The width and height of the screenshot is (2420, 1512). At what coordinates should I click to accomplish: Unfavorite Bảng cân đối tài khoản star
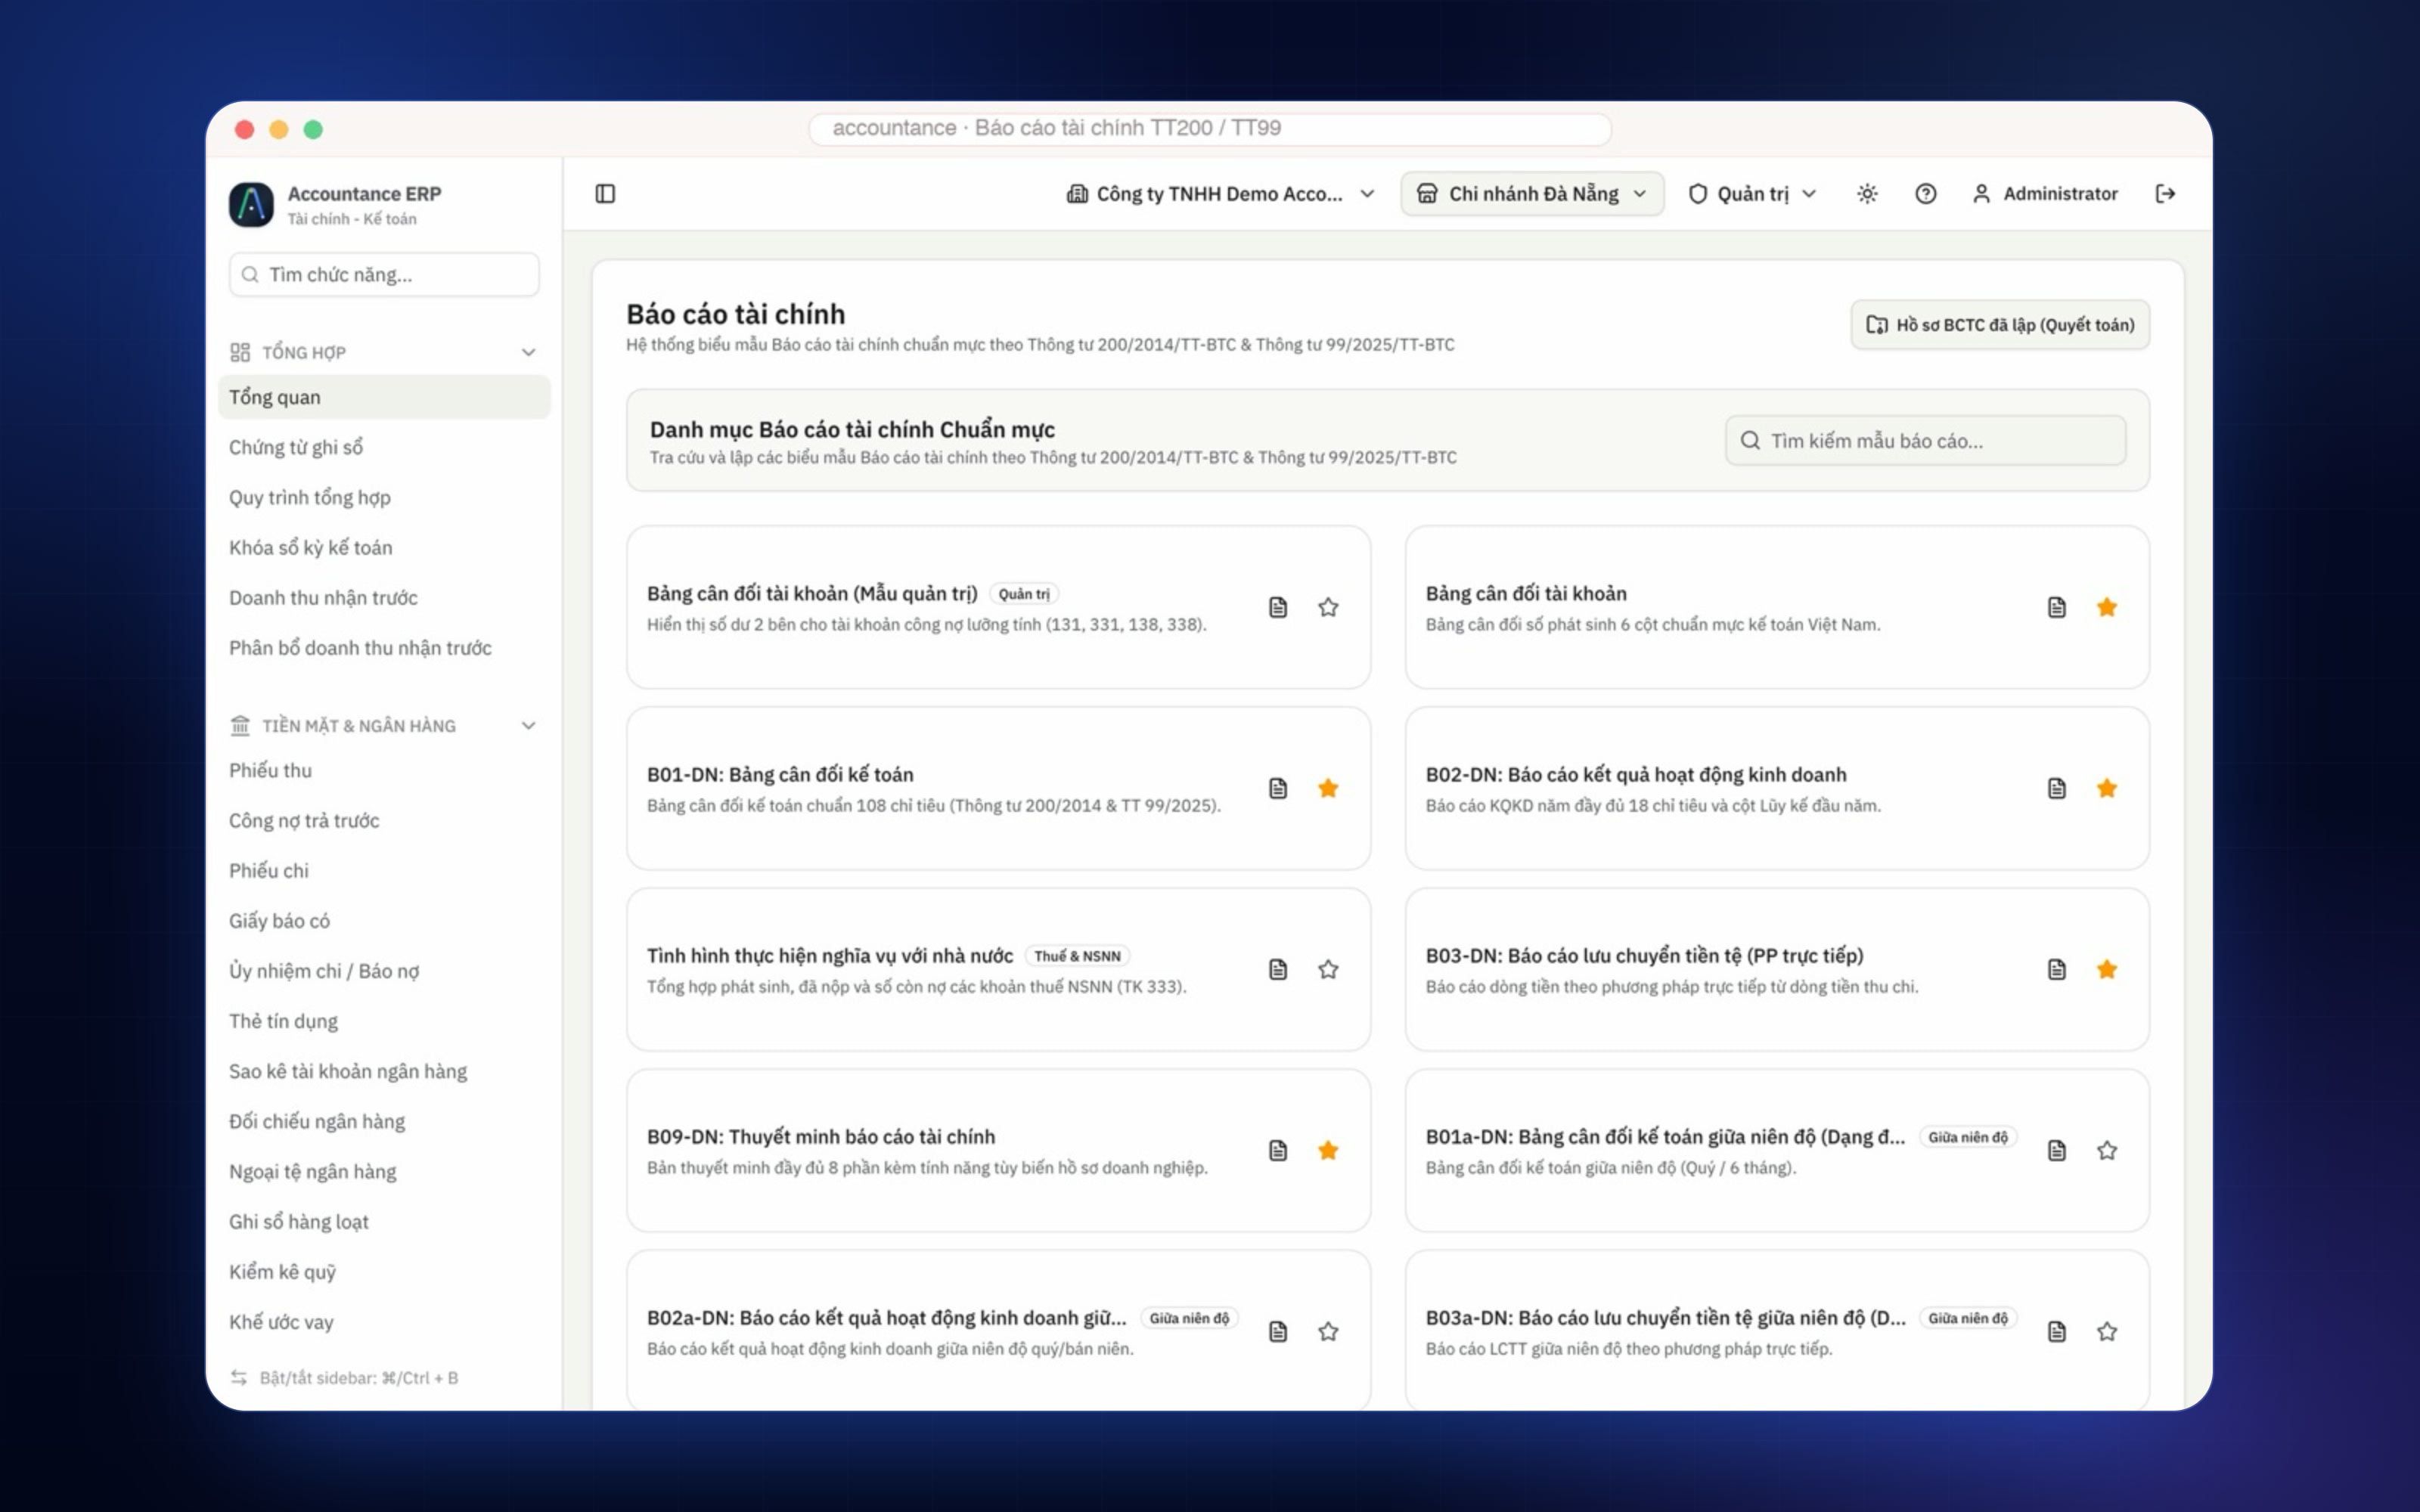(2107, 607)
